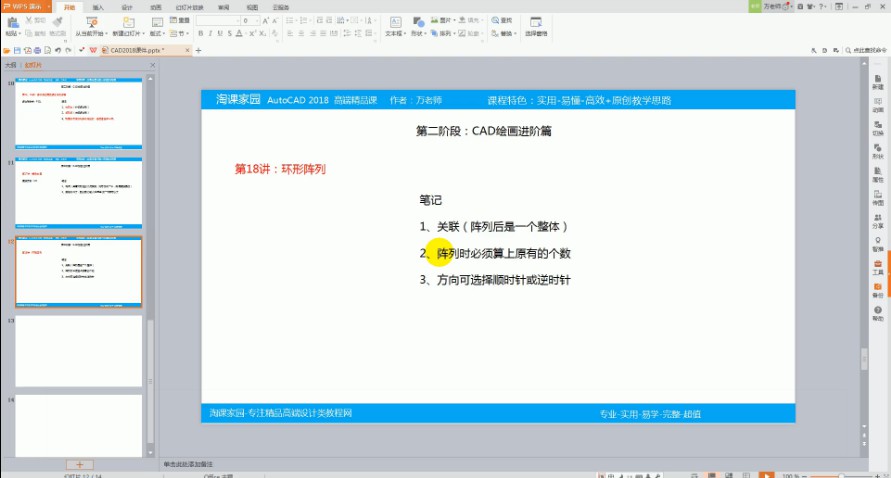Adjust the zoom slider in status bar
The image size is (891, 478).
840,476
